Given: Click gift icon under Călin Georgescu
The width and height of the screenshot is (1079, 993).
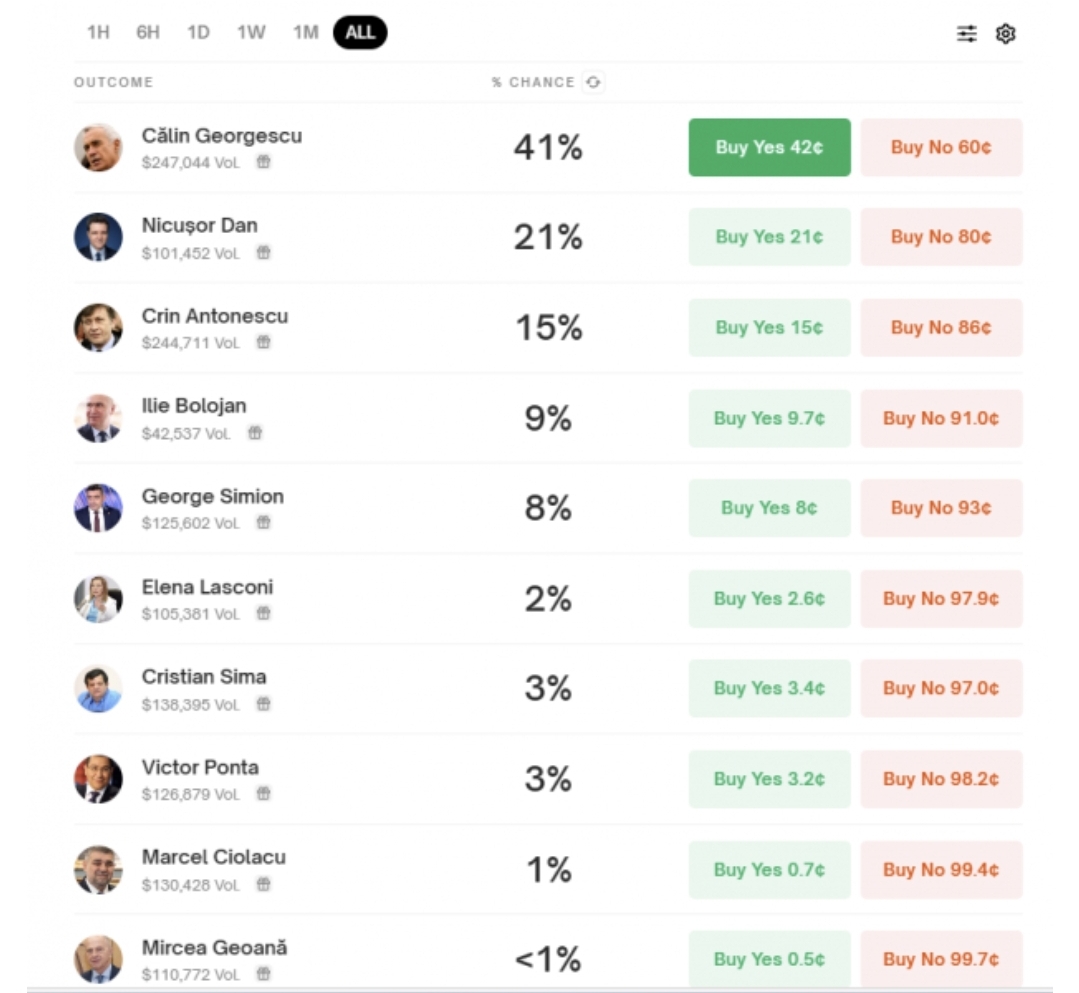Looking at the screenshot, I should (x=263, y=162).
